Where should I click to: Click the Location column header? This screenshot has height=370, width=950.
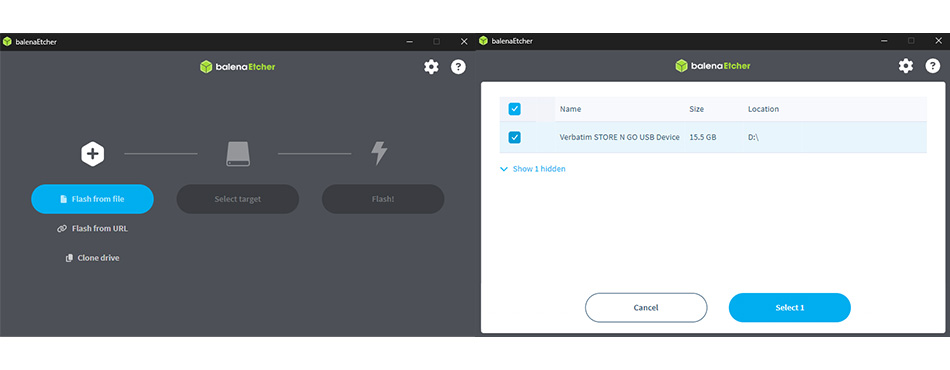[763, 109]
